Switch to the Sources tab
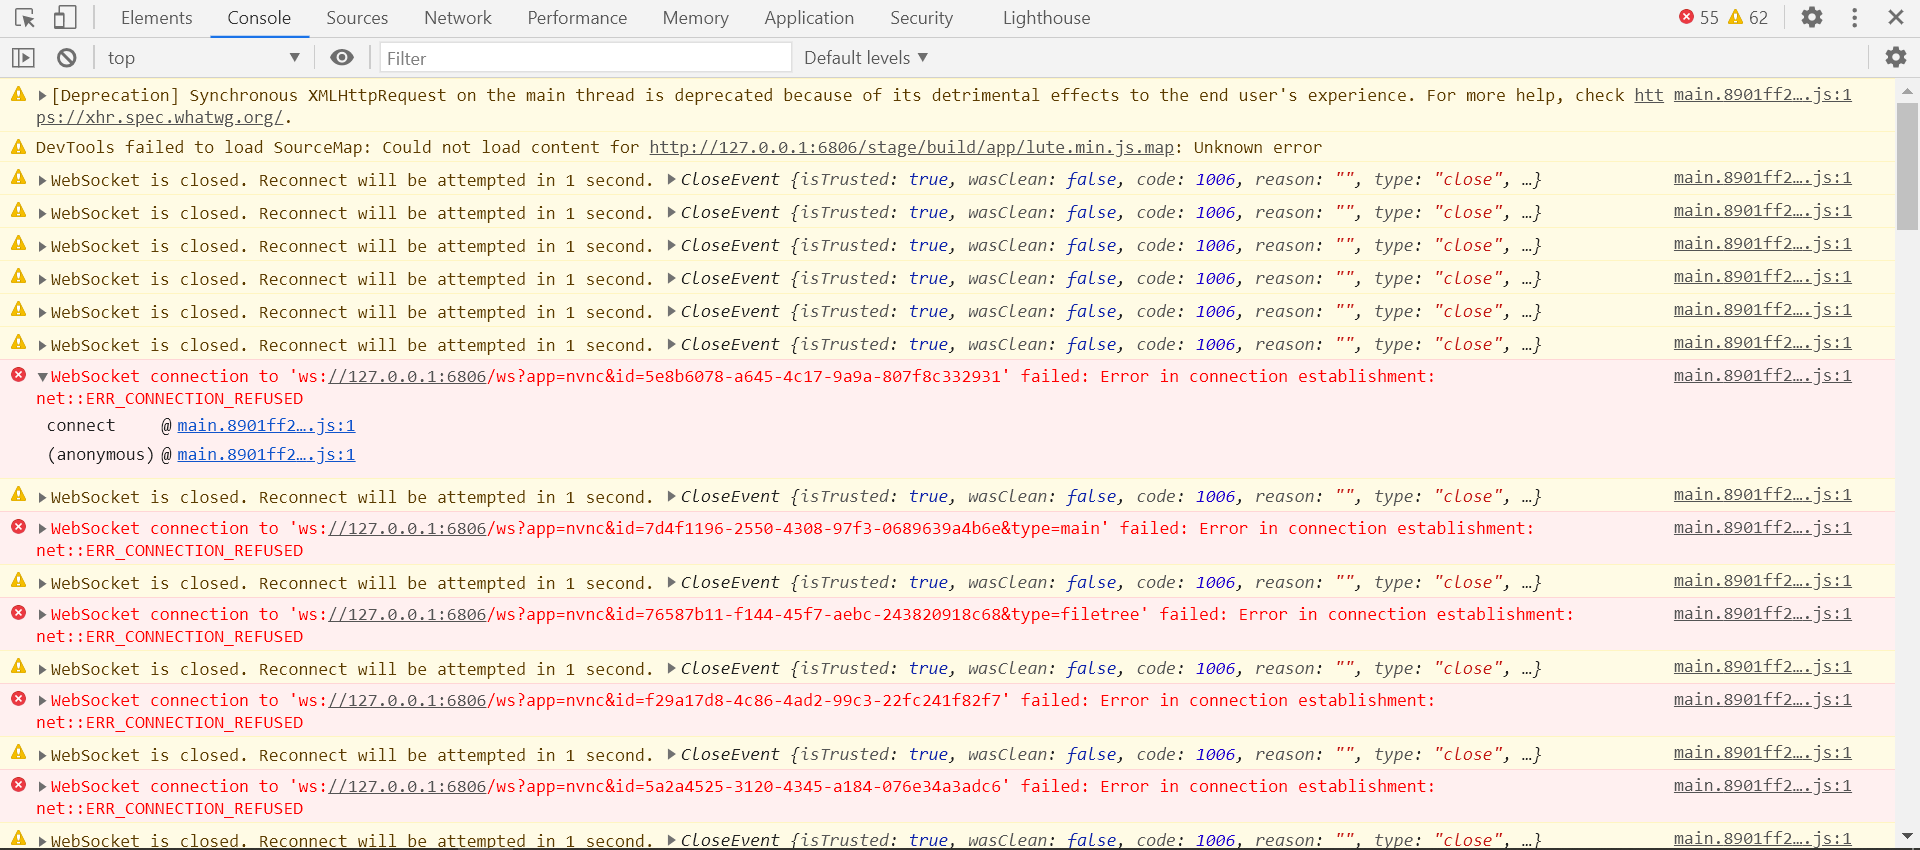The width and height of the screenshot is (1920, 850). [357, 18]
